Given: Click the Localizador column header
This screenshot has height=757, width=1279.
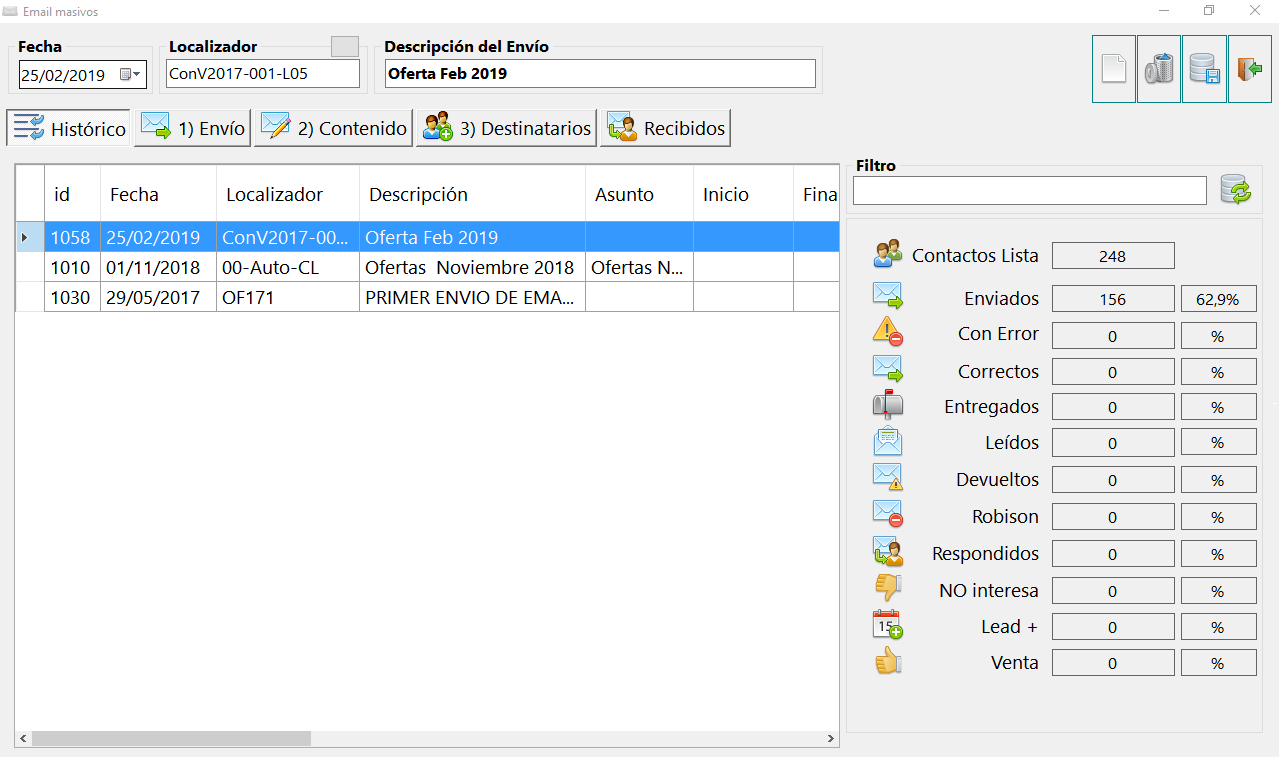Looking at the screenshot, I should click(288, 194).
